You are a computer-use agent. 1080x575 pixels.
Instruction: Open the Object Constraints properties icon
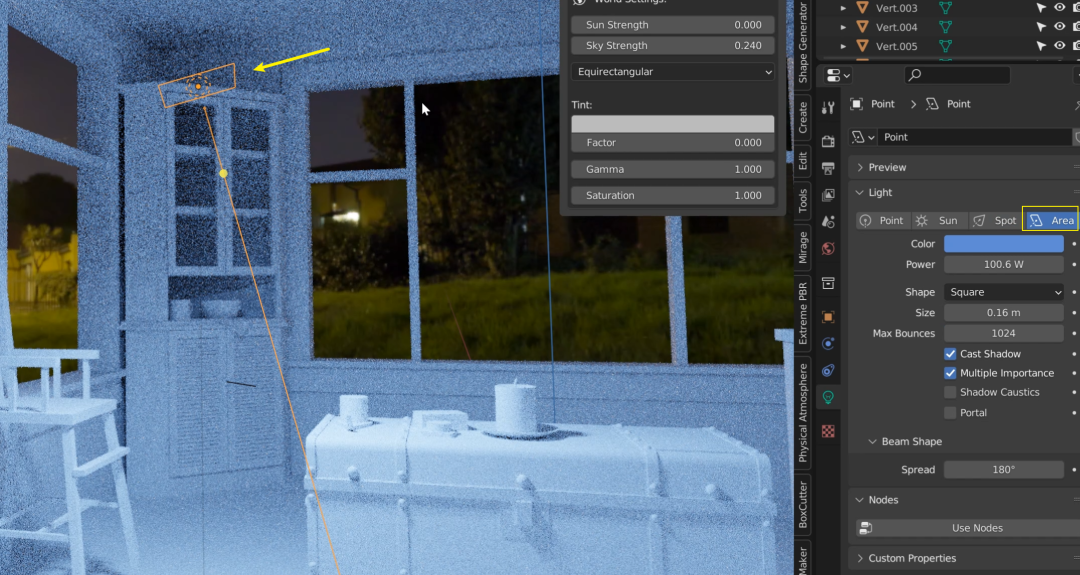pyautogui.click(x=829, y=370)
